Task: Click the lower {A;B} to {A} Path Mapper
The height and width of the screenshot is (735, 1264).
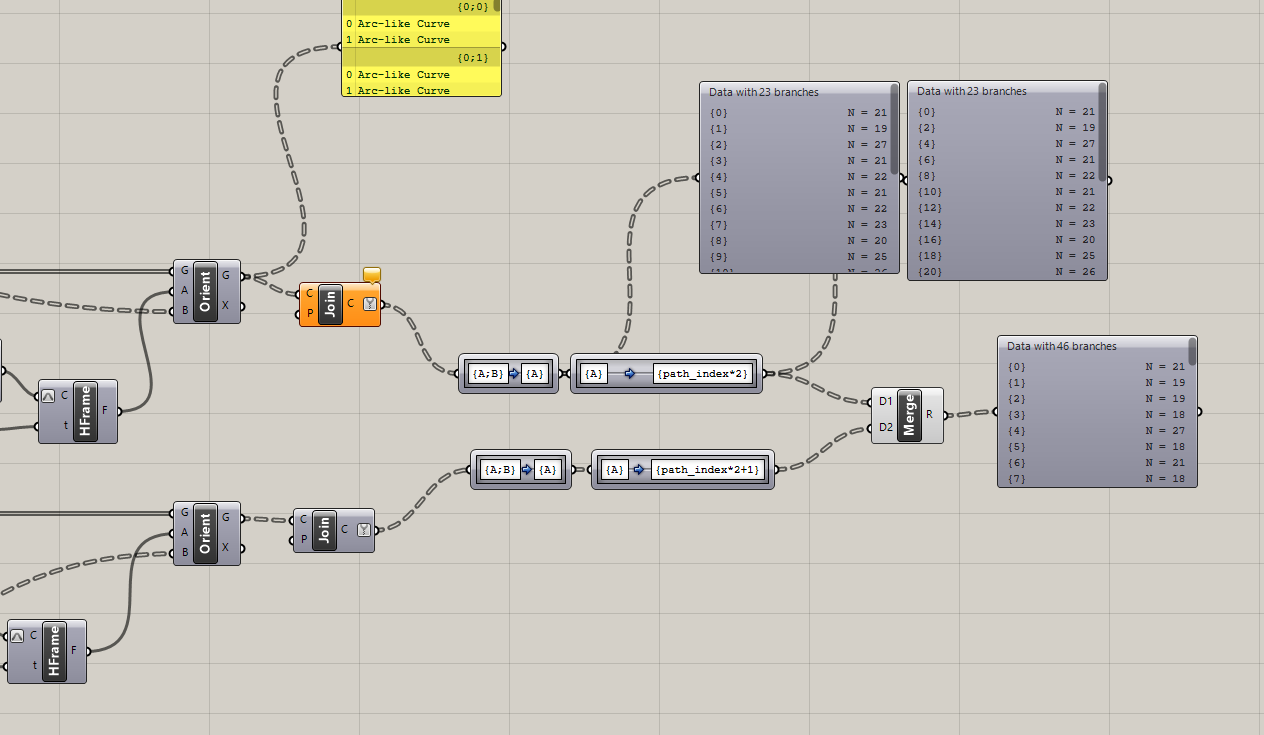Action: point(521,469)
